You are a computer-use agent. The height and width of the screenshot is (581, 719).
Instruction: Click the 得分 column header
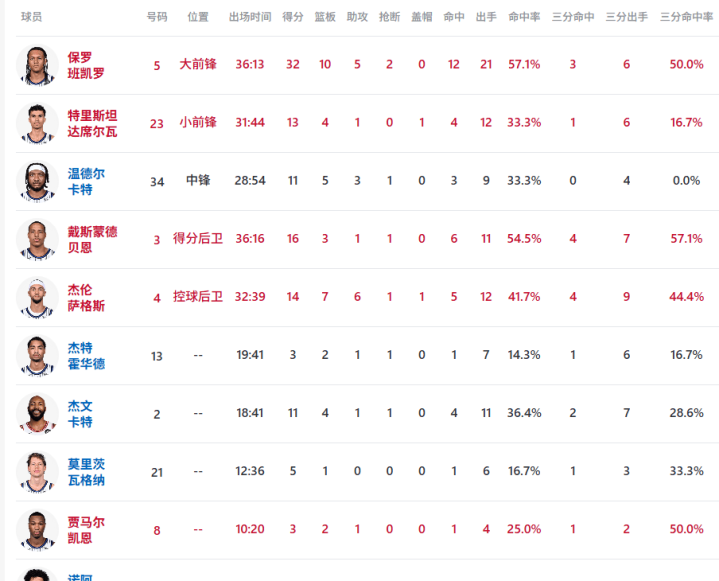tap(293, 18)
